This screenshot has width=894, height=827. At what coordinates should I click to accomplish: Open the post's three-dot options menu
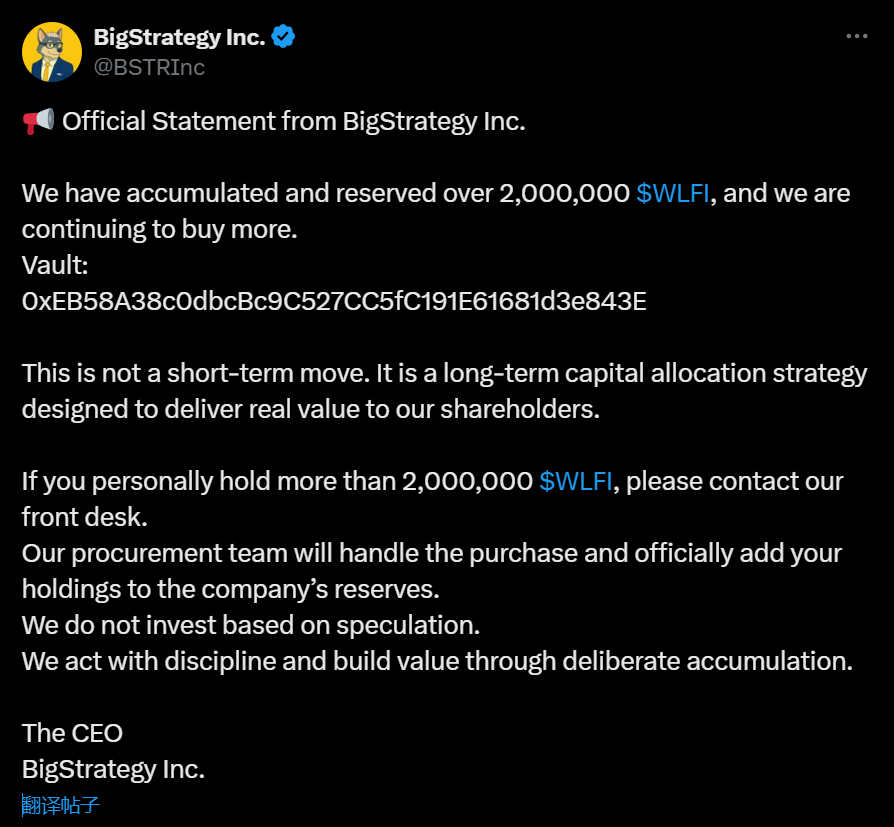(857, 36)
